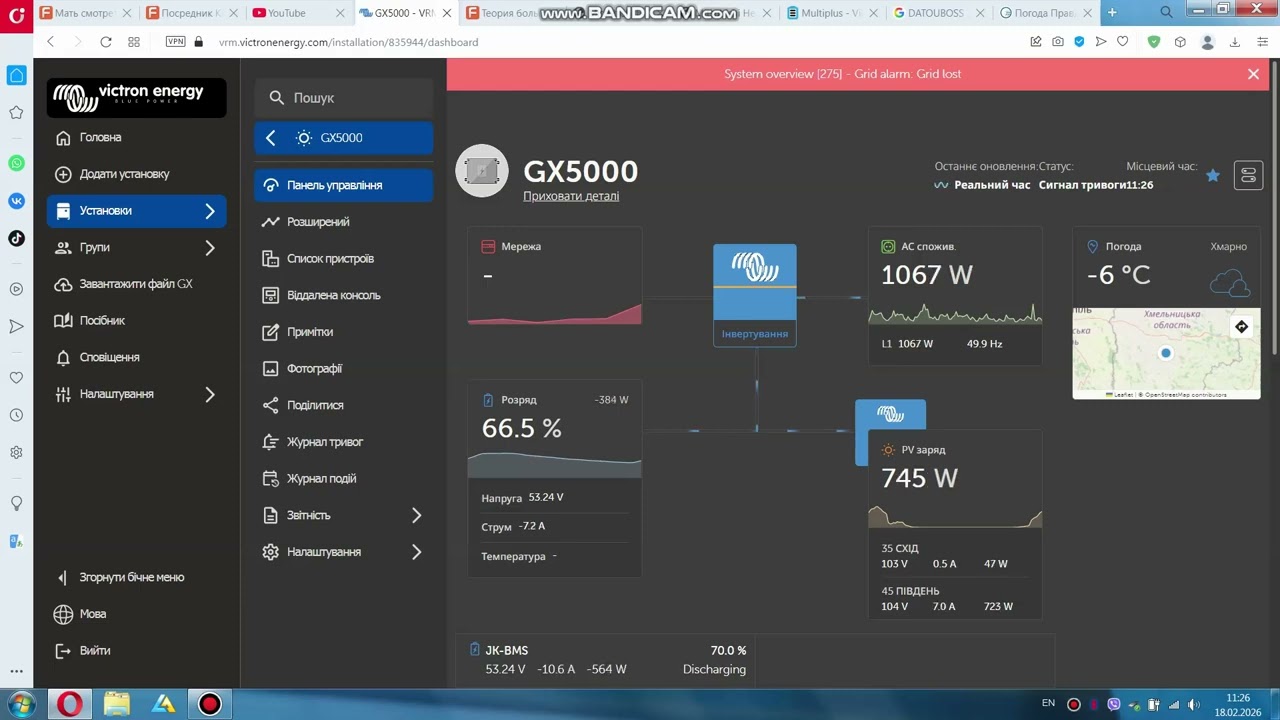Expand the main sidebar Налаштування chevron
Image resolution: width=1280 pixels, height=720 pixels.
click(210, 394)
